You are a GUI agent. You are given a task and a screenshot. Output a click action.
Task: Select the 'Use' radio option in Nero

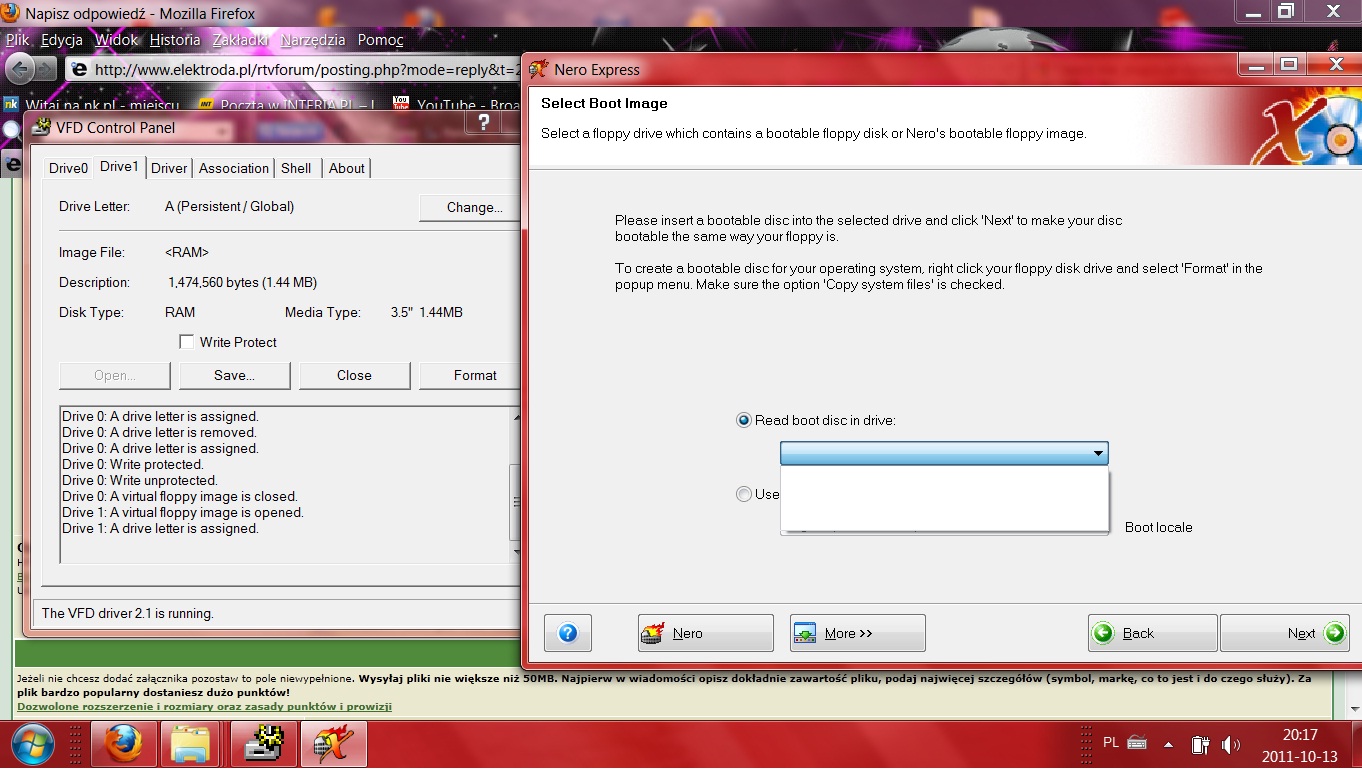tap(744, 494)
